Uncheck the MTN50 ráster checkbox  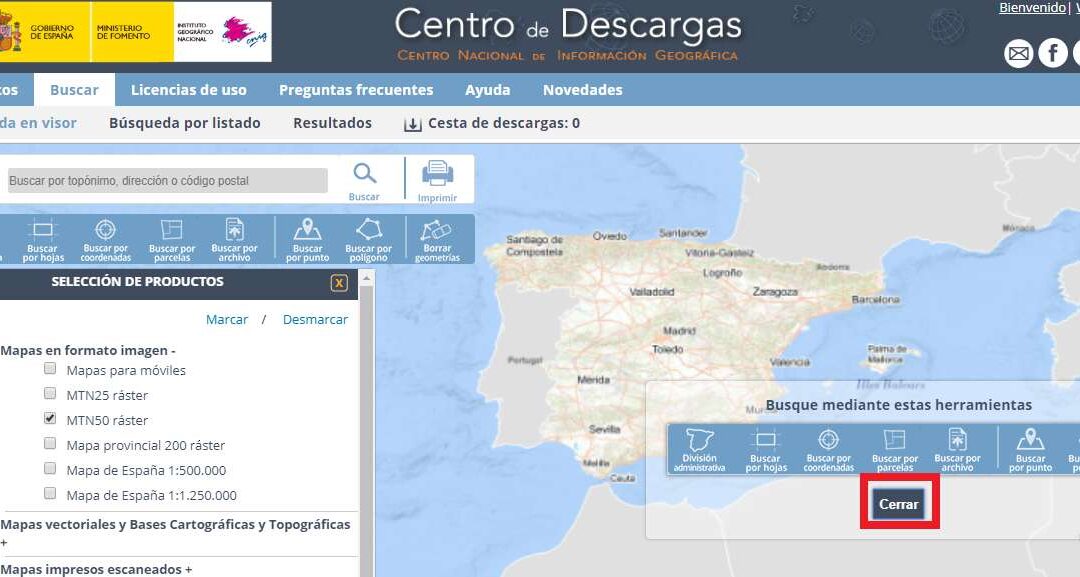pos(50,418)
